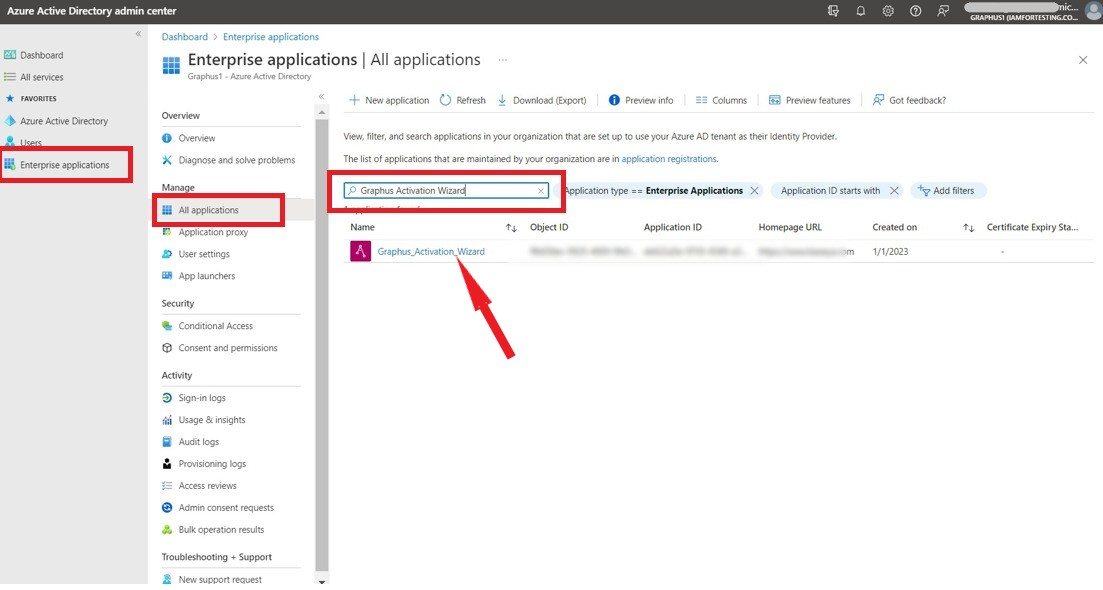Collapse the left navigation sidebar
The height and width of the screenshot is (590, 1103).
coord(139,34)
